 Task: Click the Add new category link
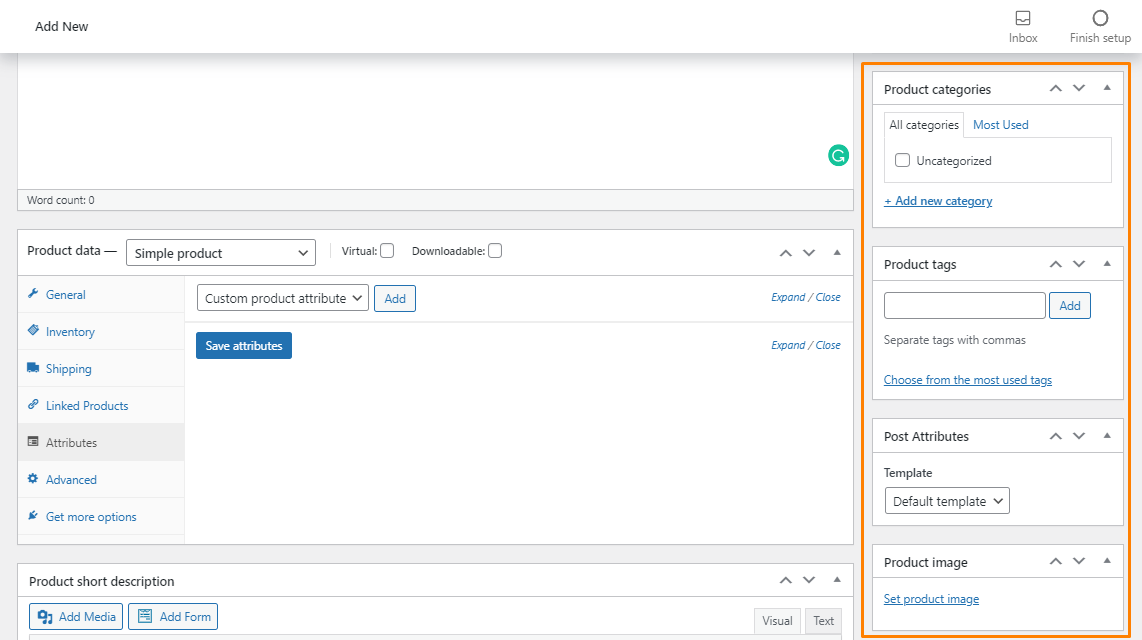coord(938,201)
